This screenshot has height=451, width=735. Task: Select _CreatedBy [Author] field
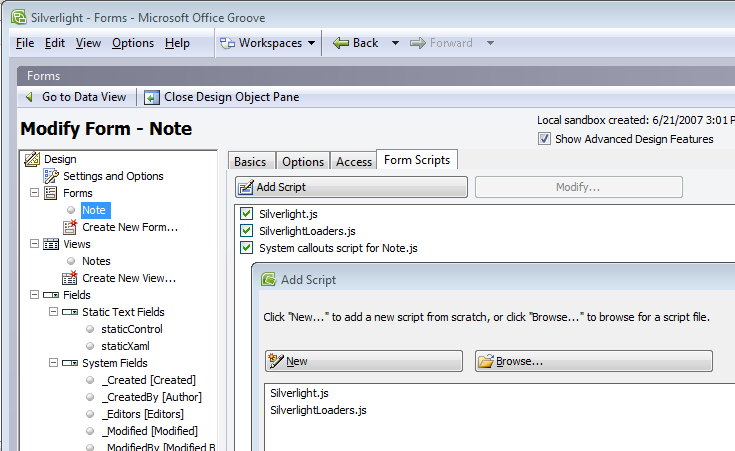coord(151,397)
